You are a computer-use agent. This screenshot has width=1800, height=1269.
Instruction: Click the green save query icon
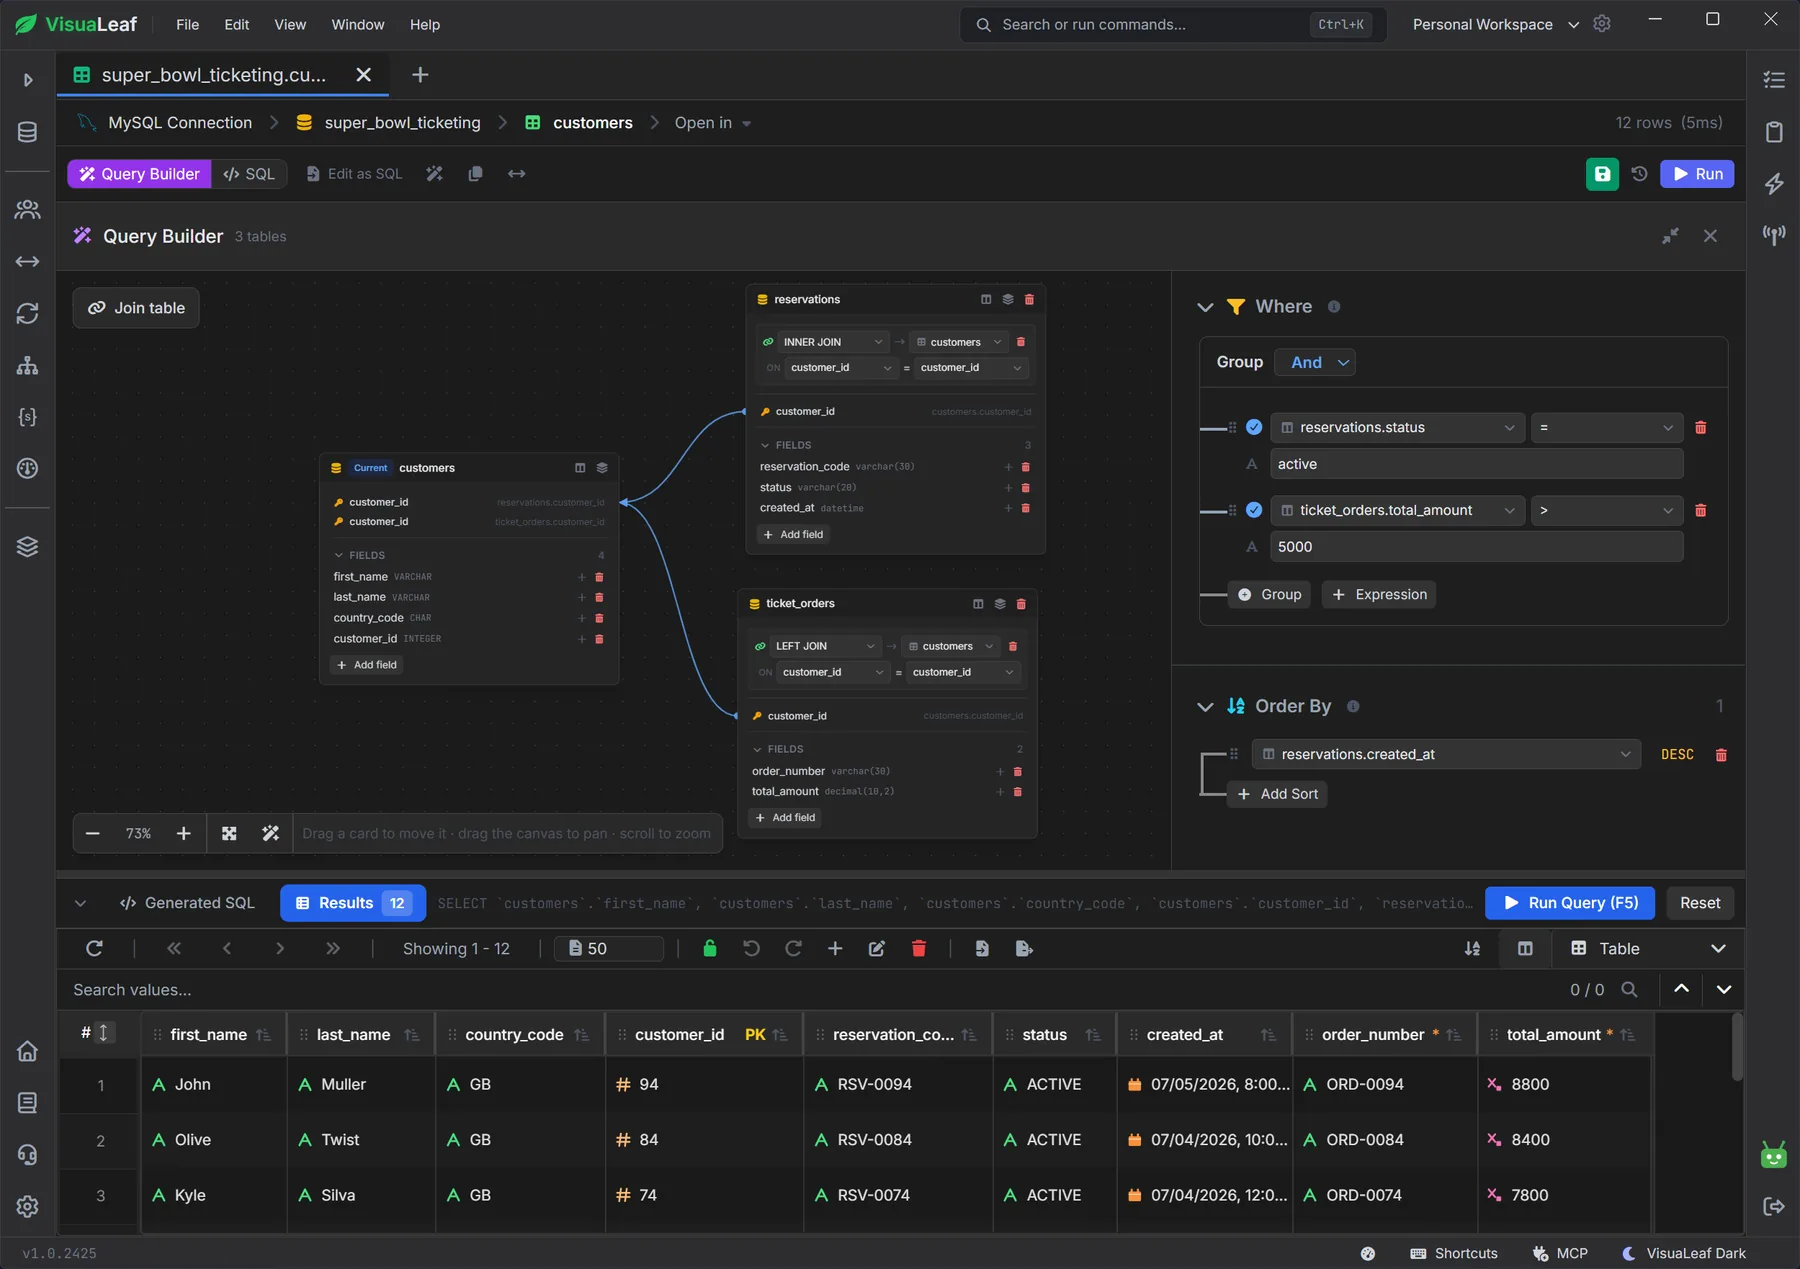coord(1602,174)
